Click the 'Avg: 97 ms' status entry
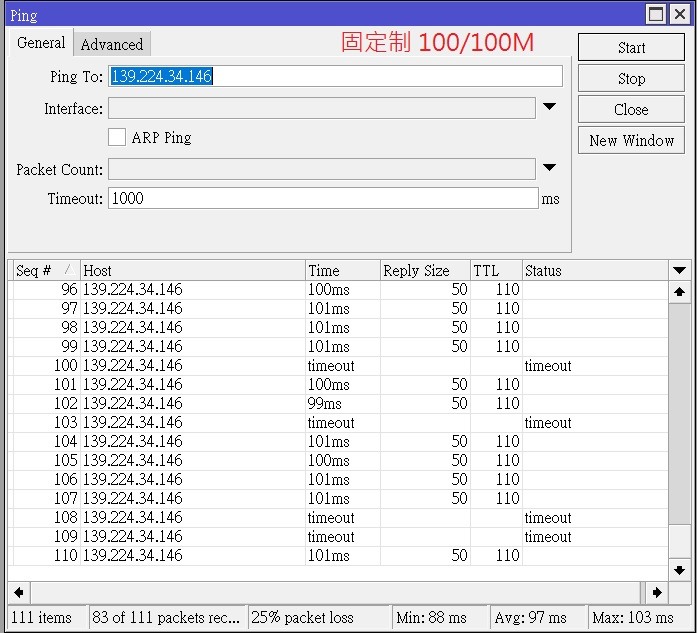The width and height of the screenshot is (697, 633). pyautogui.click(x=539, y=617)
